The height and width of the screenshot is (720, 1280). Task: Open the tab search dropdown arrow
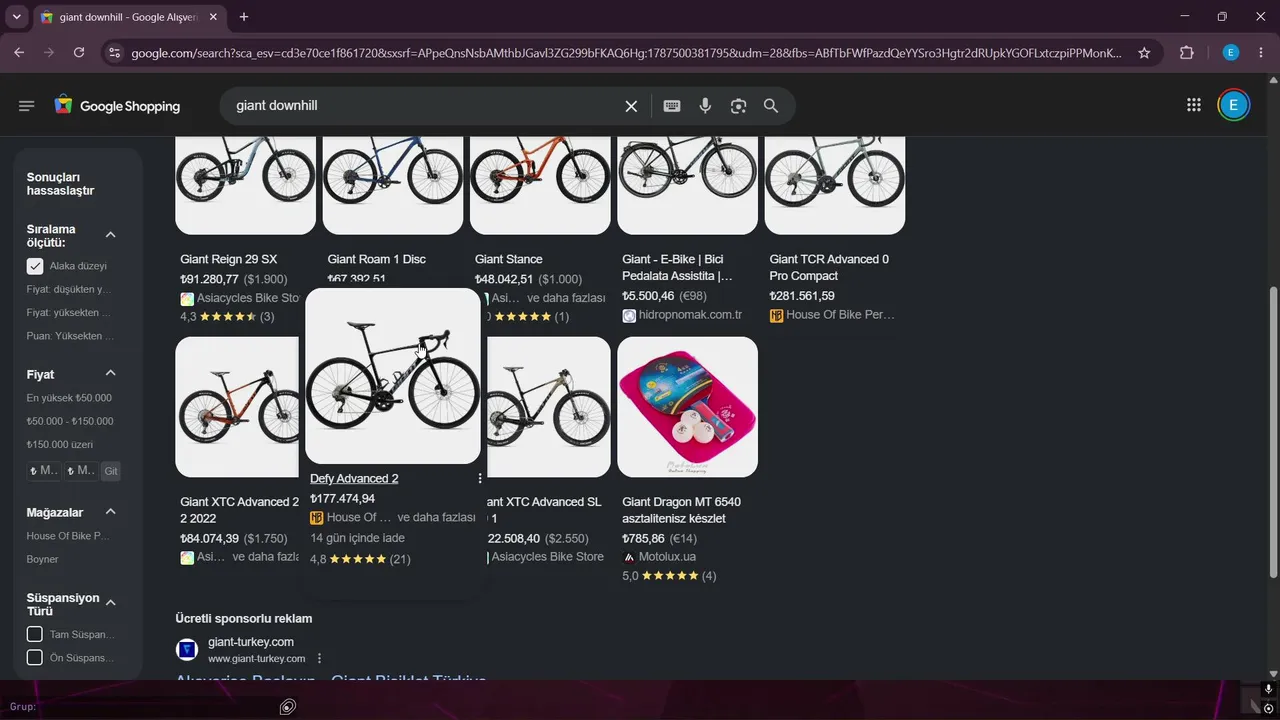click(16, 17)
